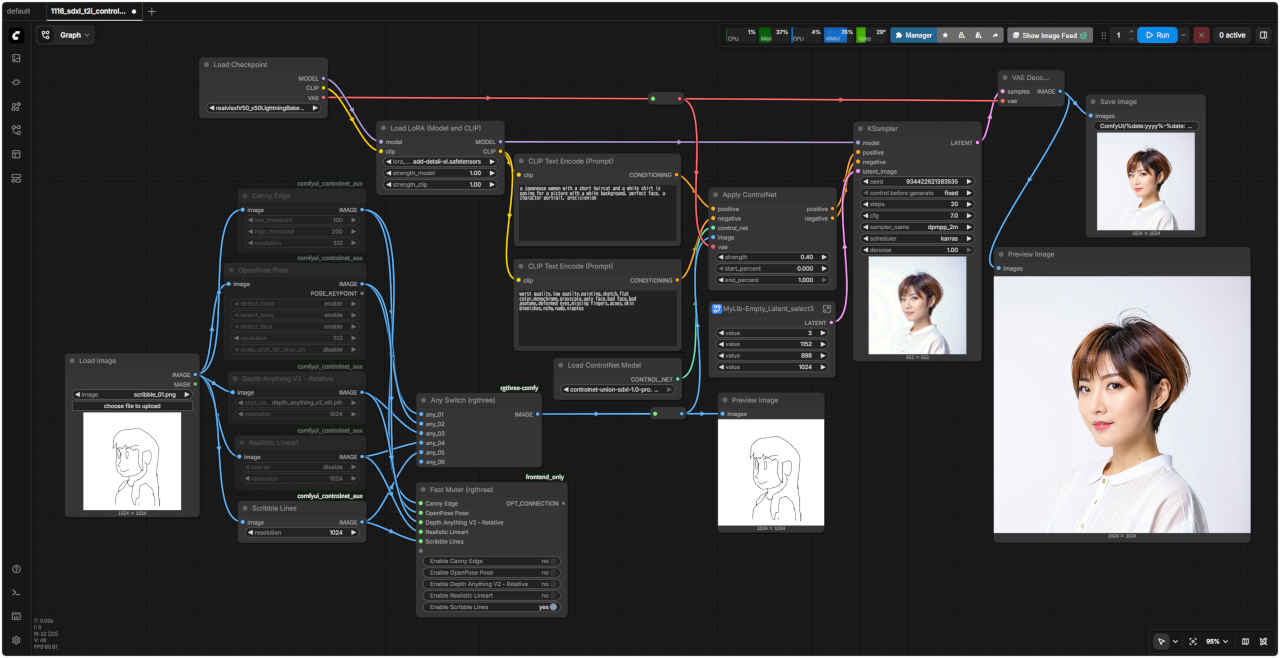Add a new workflow tab
The image size is (1280, 658).
tap(152, 11)
